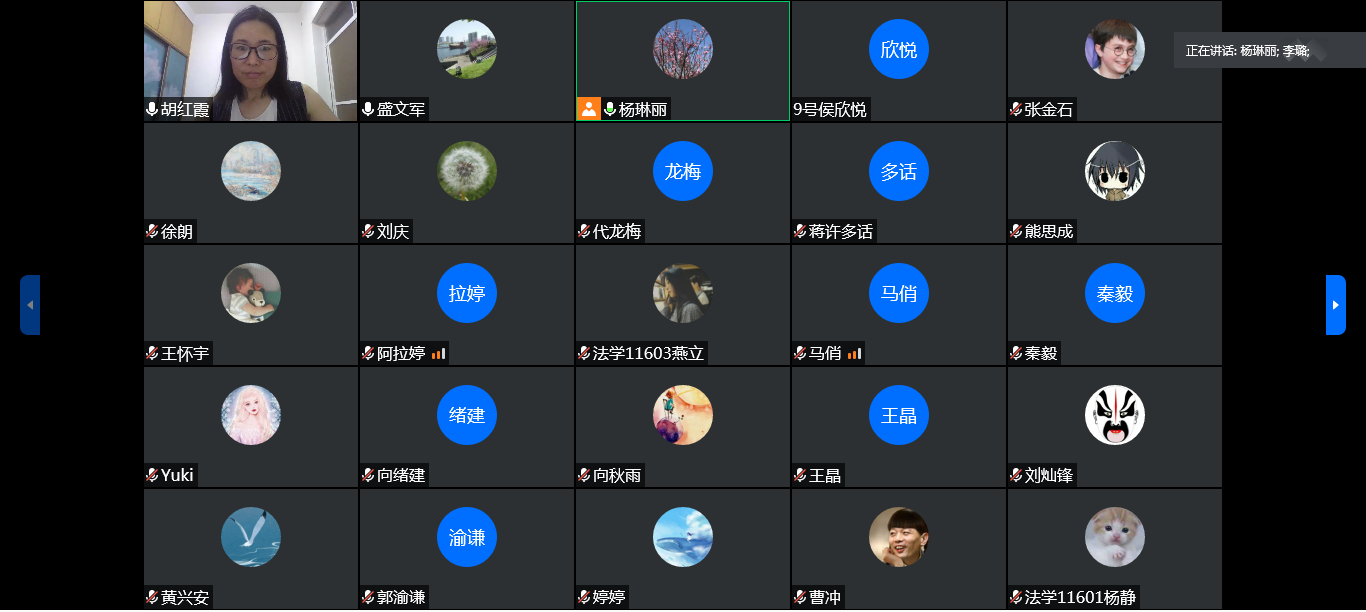Select the 欣悦 blue avatar tile
Viewport: 1366px width, 612px height.
pyautogui.click(x=899, y=49)
